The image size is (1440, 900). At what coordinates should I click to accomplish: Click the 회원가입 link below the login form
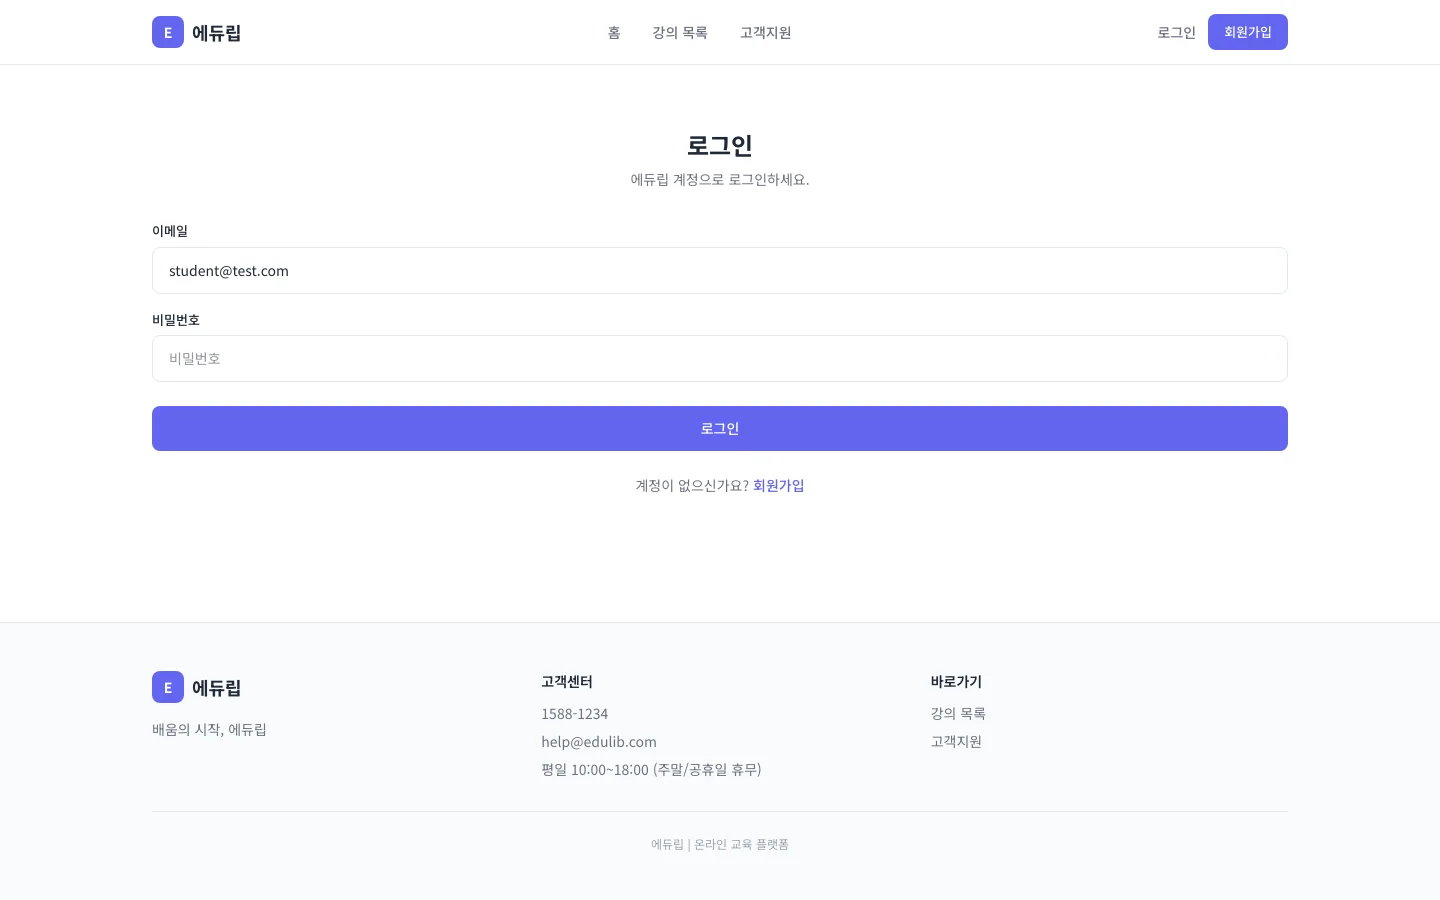click(x=778, y=486)
